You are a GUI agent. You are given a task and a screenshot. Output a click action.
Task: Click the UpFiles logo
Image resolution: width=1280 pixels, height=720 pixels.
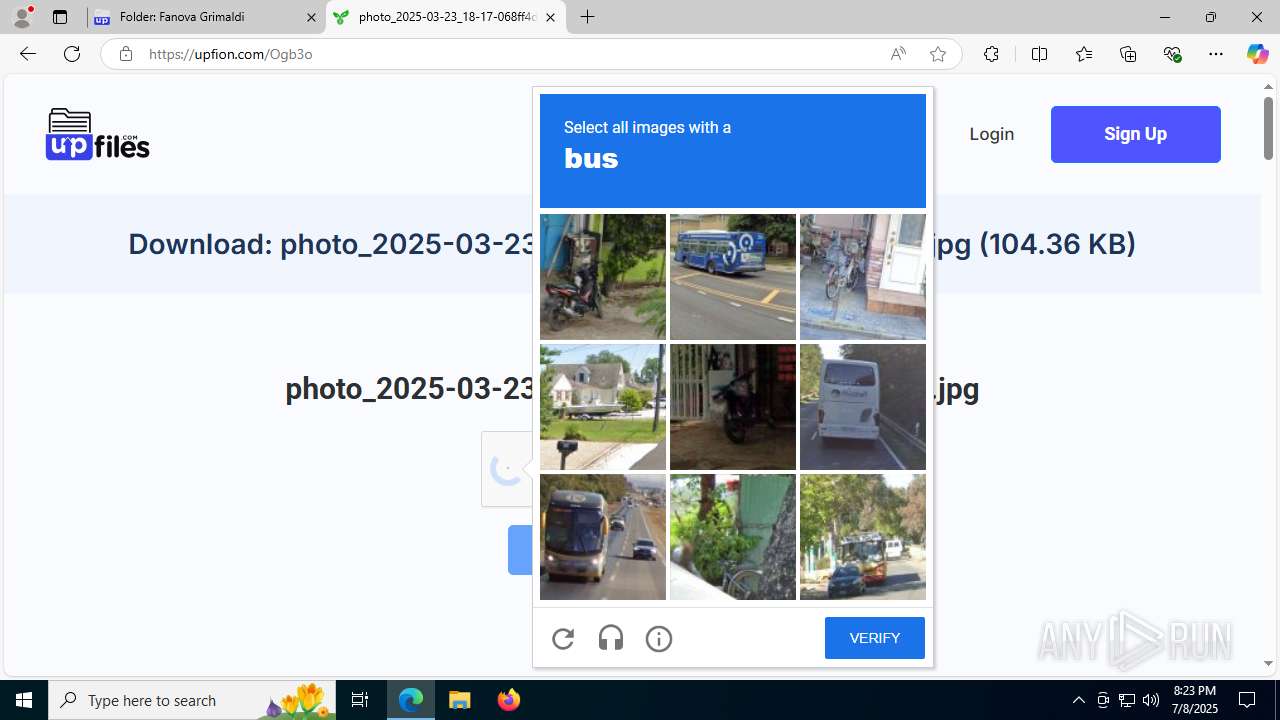(97, 134)
